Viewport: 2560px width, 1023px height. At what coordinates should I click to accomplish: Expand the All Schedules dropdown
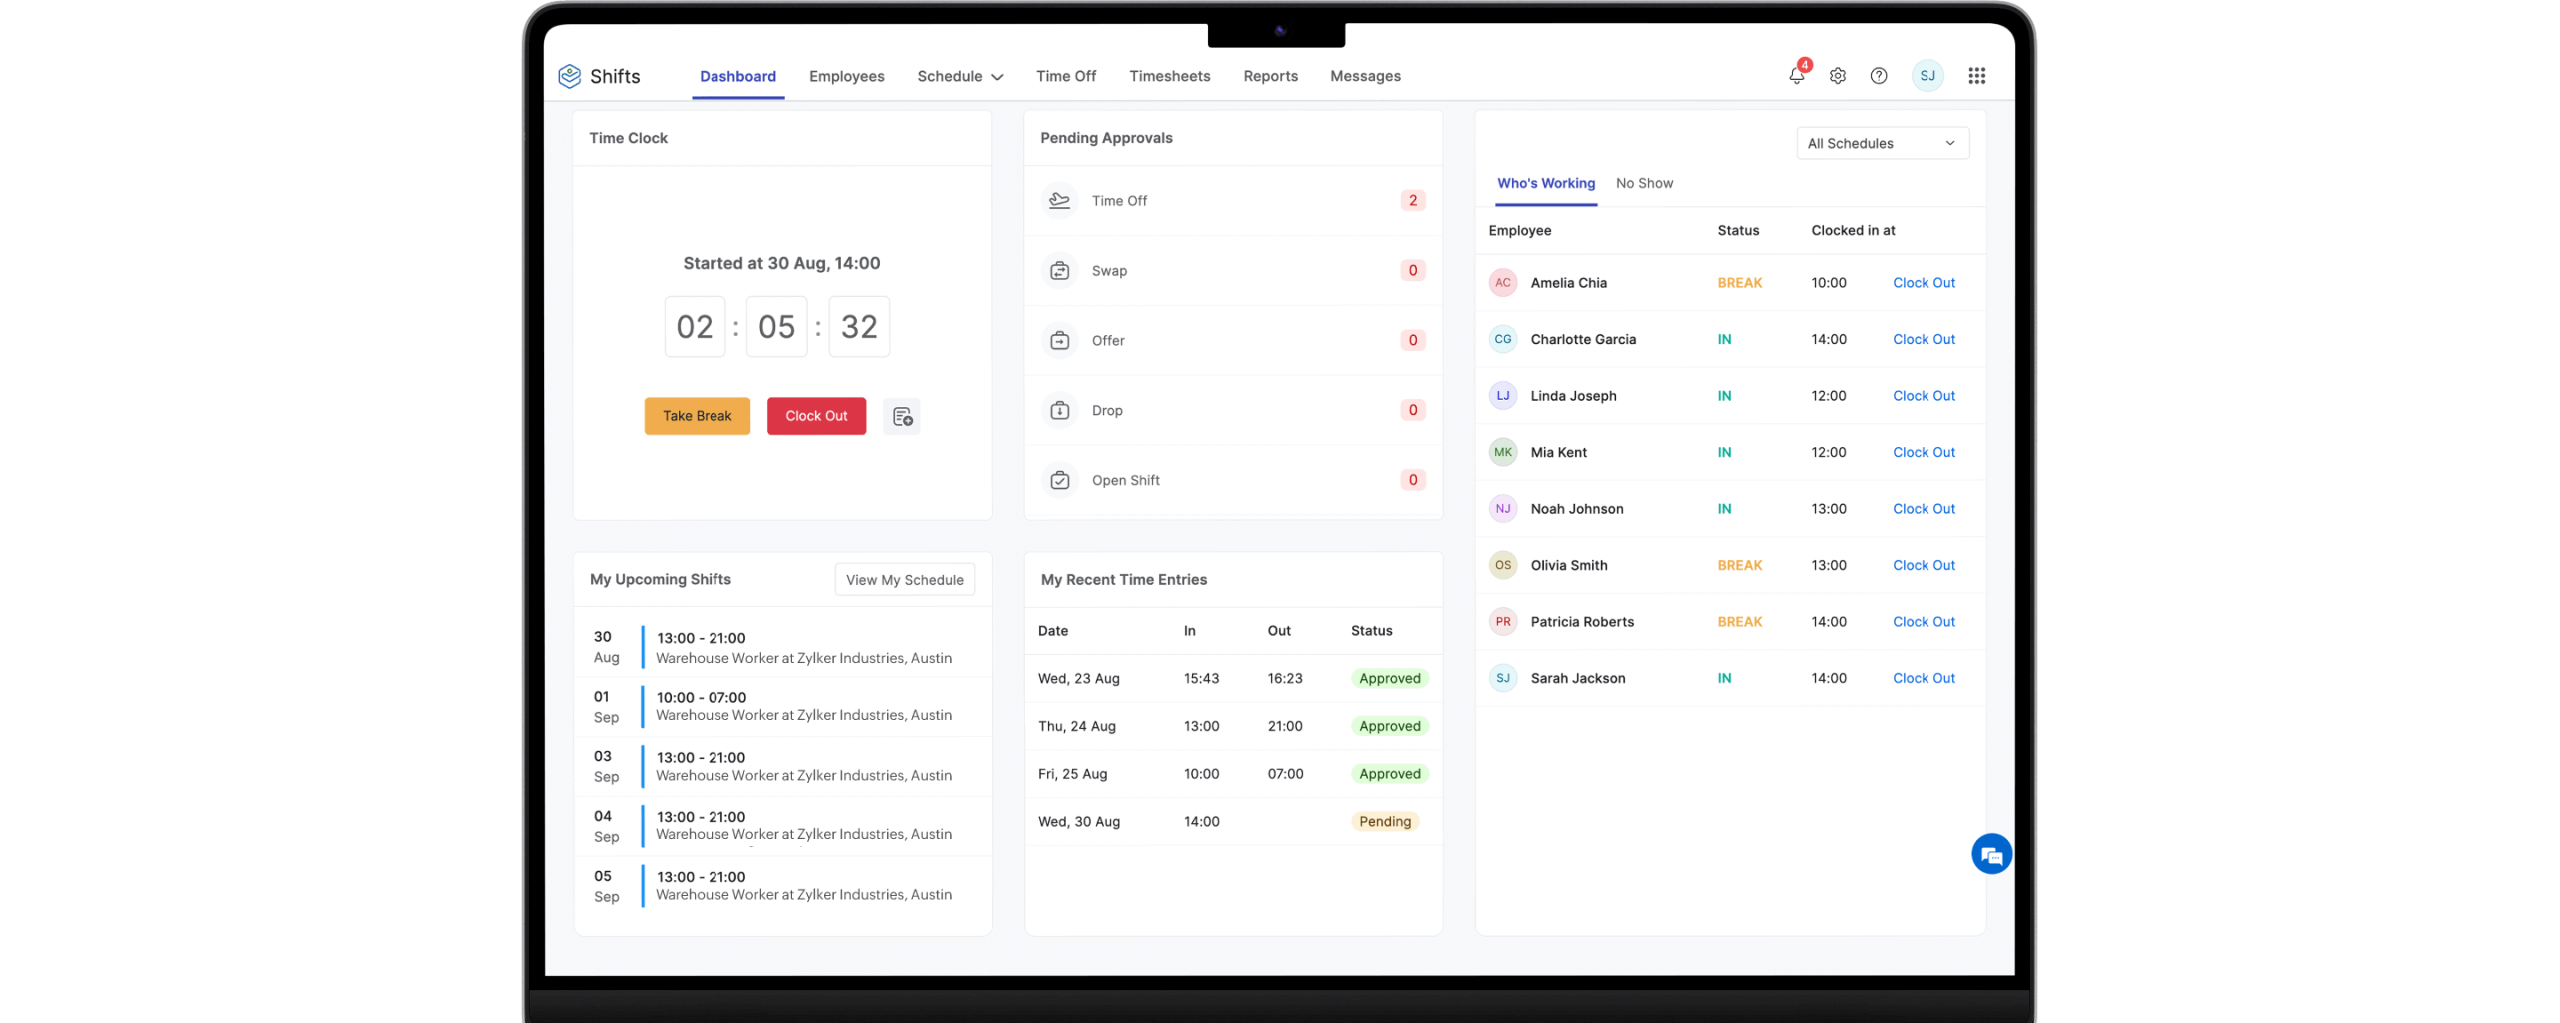coord(1882,143)
